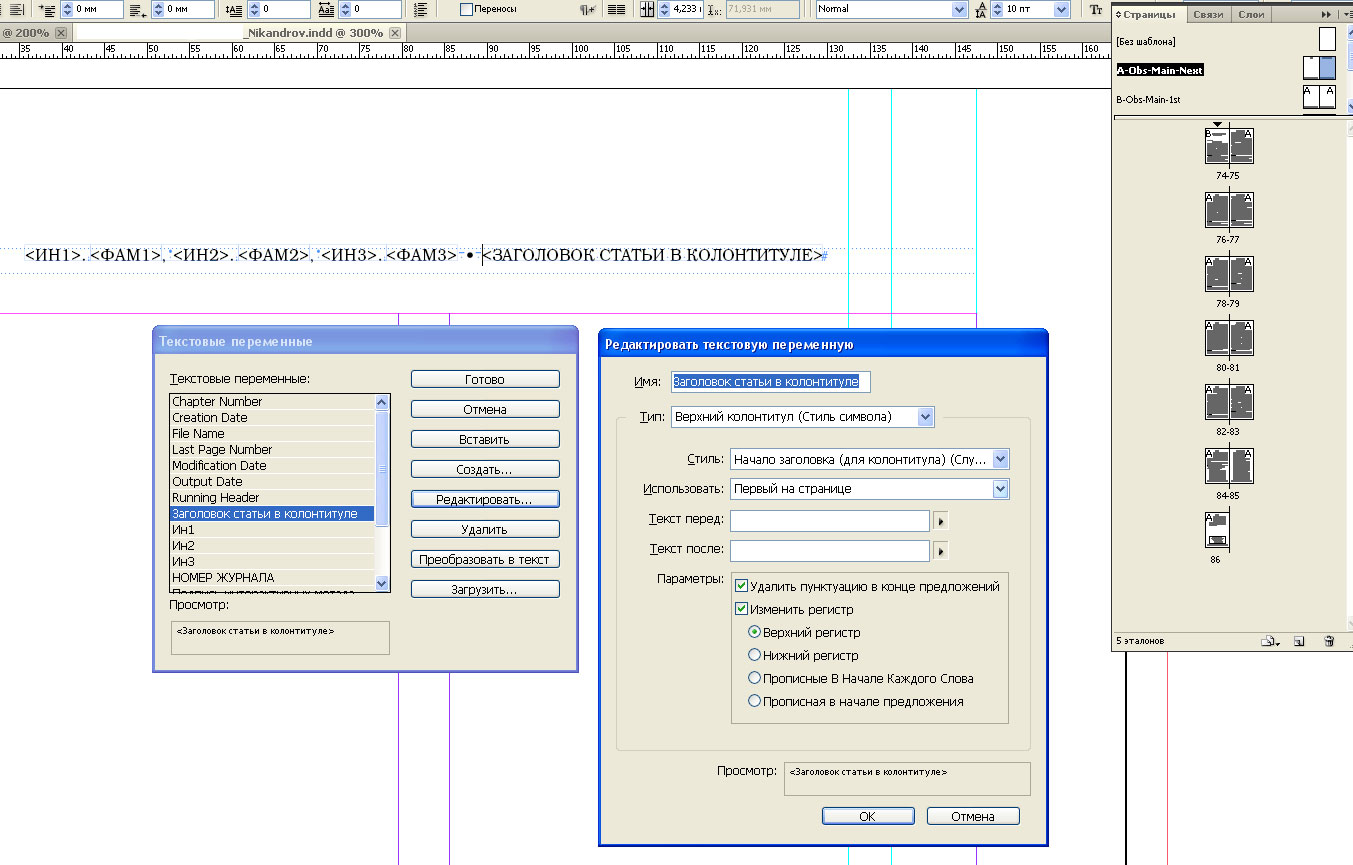Click the Текст после input field
This screenshot has width=1353, height=865.
coord(830,551)
